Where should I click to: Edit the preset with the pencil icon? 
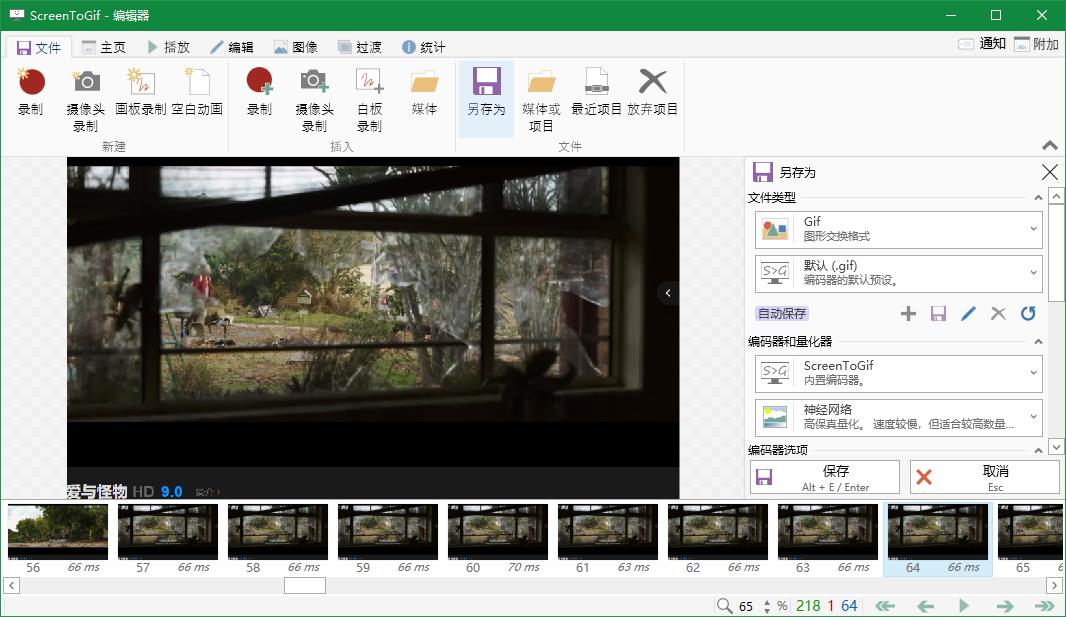tap(968, 313)
